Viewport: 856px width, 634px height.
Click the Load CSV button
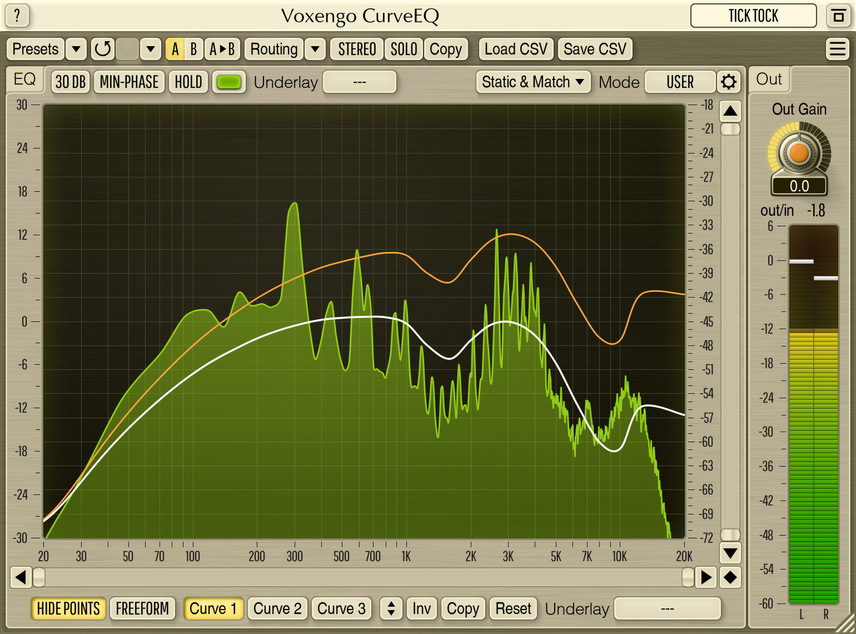515,49
